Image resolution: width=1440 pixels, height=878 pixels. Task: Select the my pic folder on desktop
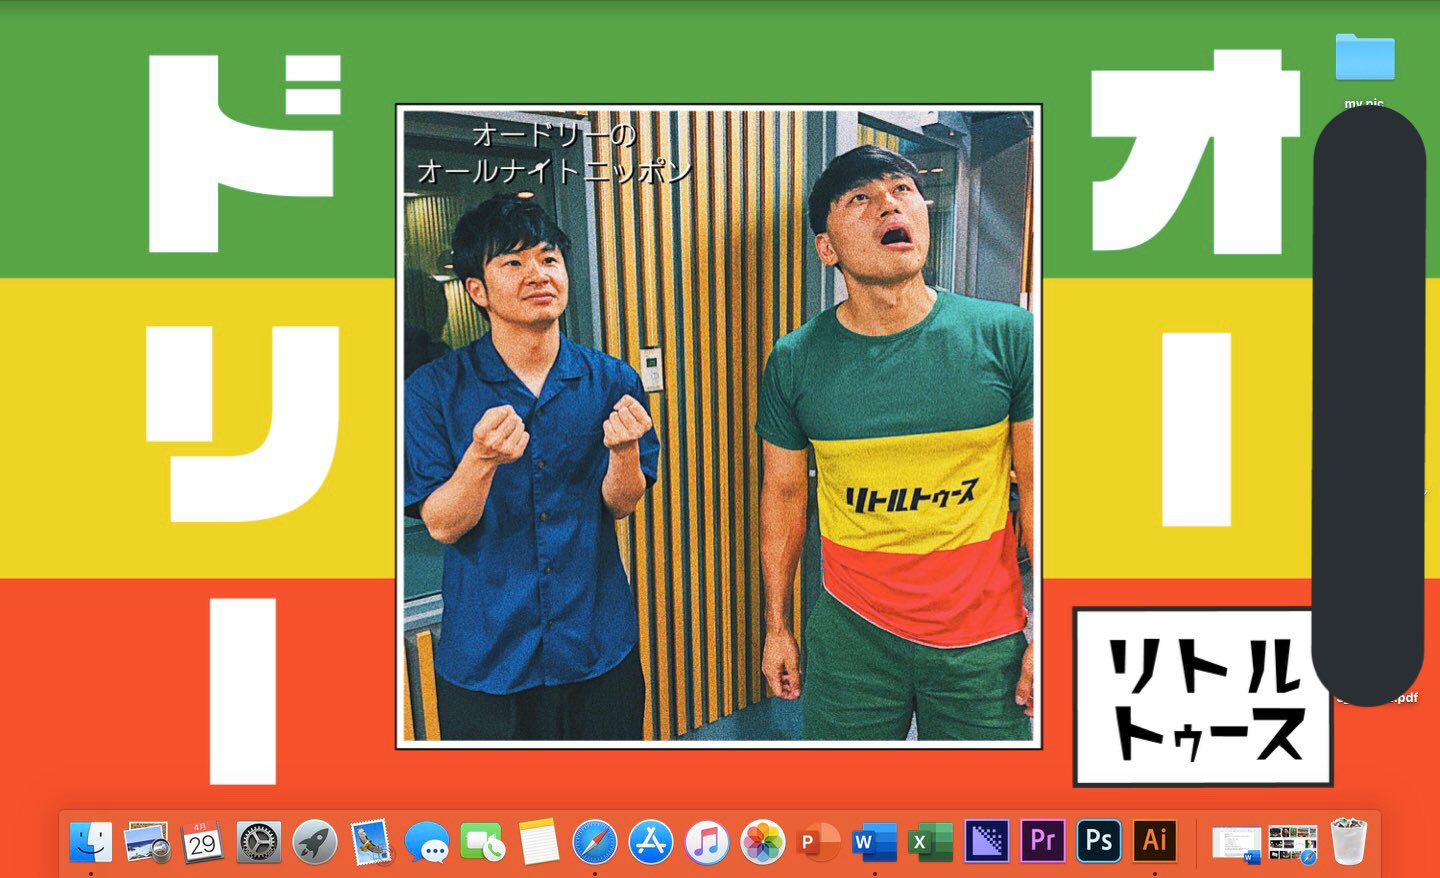coord(1365,58)
